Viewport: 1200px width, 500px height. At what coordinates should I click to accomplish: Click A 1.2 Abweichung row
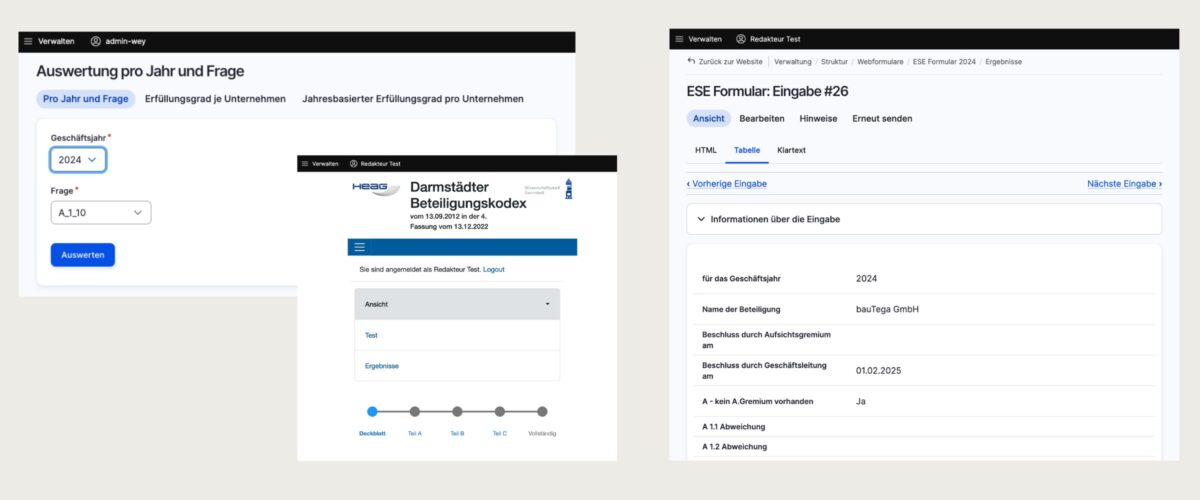point(924,447)
